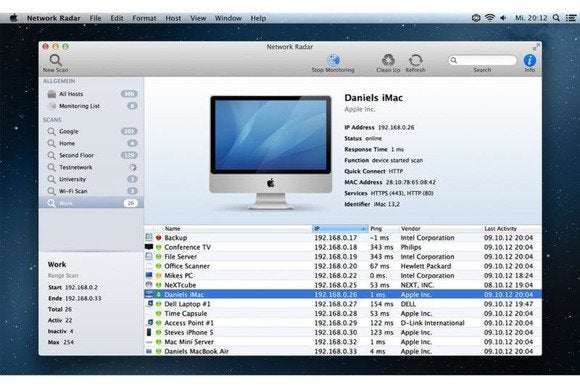Open Notification Center list icon

(x=570, y=18)
